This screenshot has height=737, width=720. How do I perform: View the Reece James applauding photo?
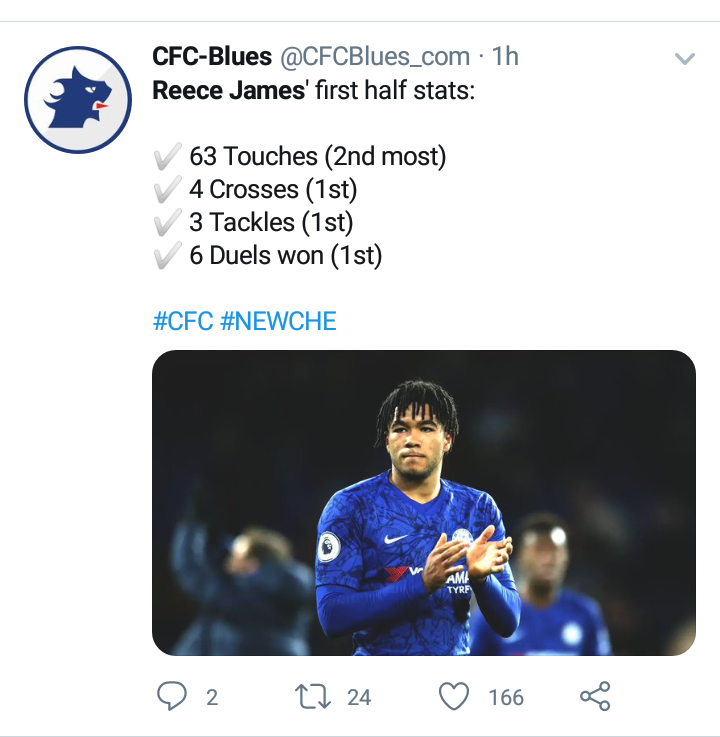tap(423, 502)
